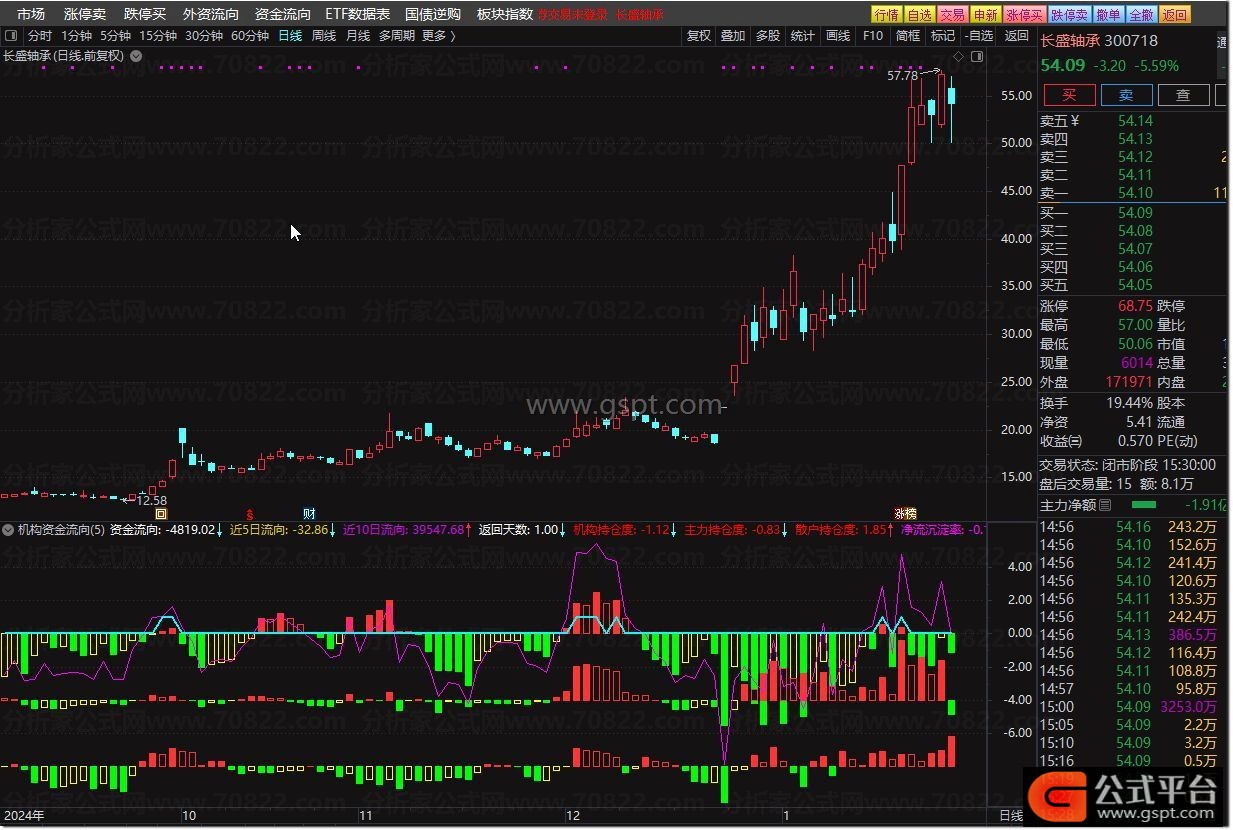Click the blue 卖 sell button
The image size is (1233, 830).
coord(1126,95)
